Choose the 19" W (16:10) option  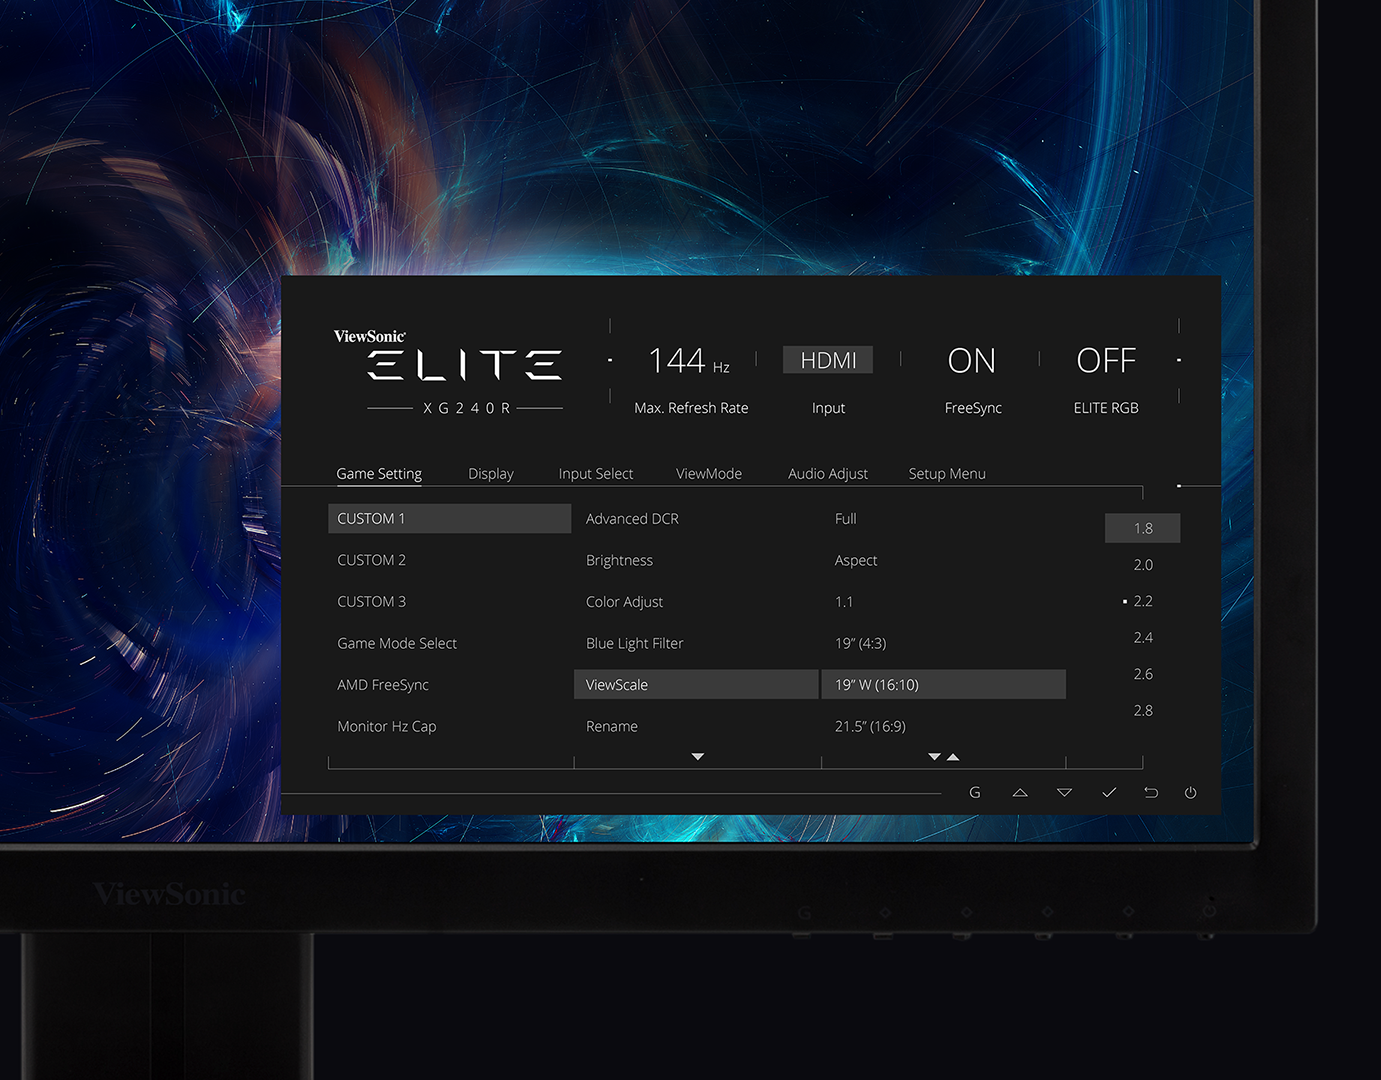coord(943,685)
